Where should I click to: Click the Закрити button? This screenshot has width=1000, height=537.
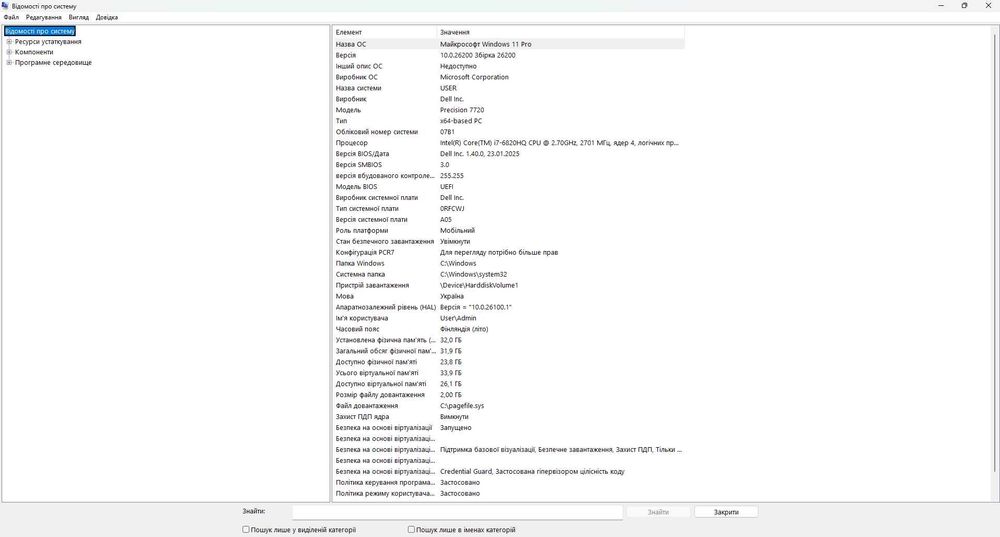726,512
